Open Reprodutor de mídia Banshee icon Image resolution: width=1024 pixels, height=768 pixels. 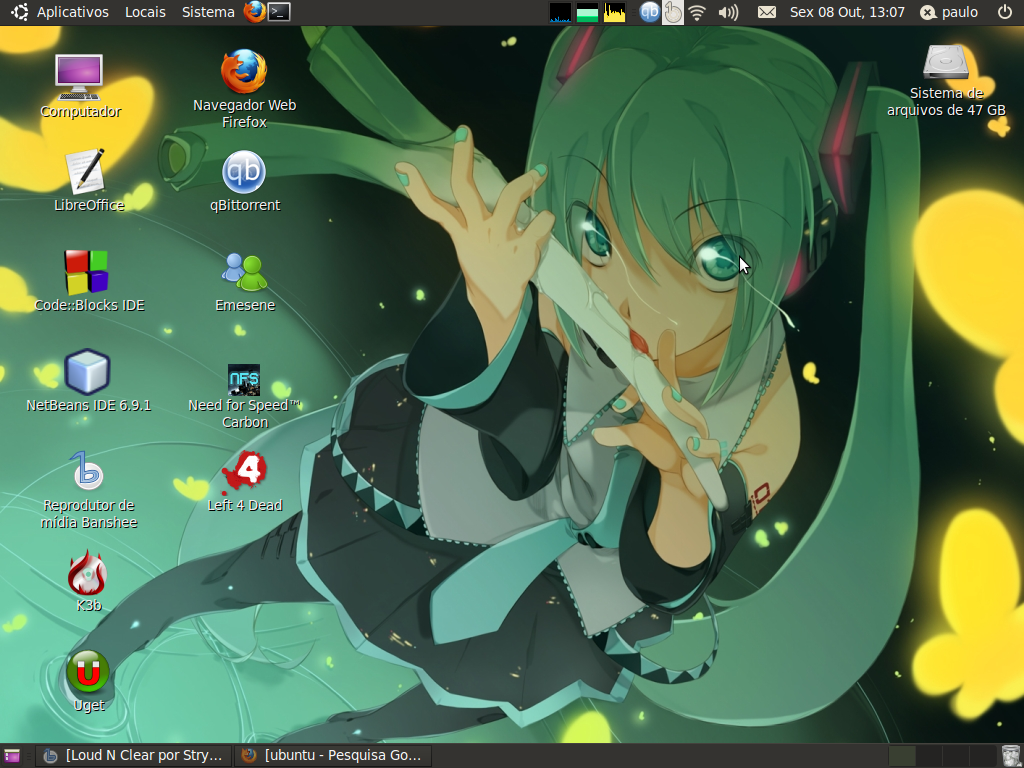tap(87, 471)
